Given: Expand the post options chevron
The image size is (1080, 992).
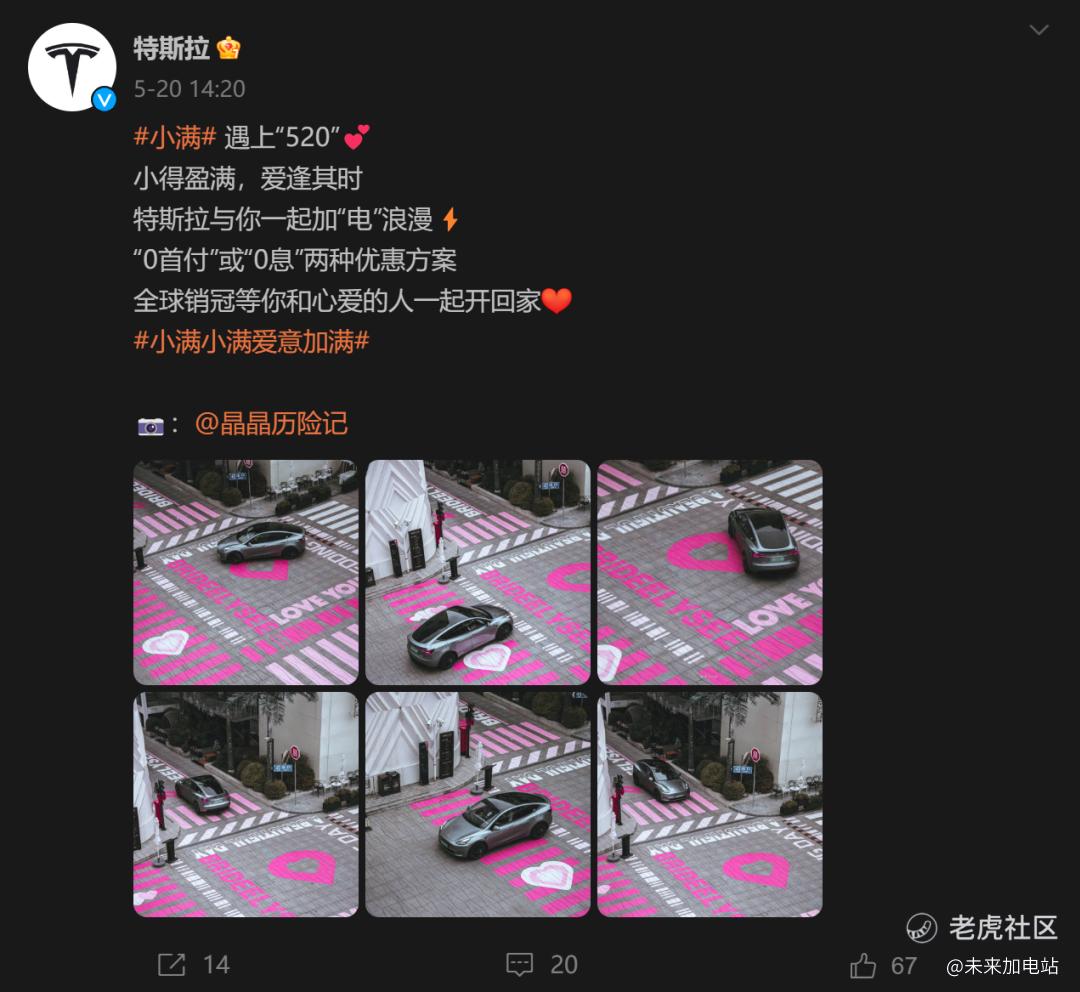Looking at the screenshot, I should 1039,30.
